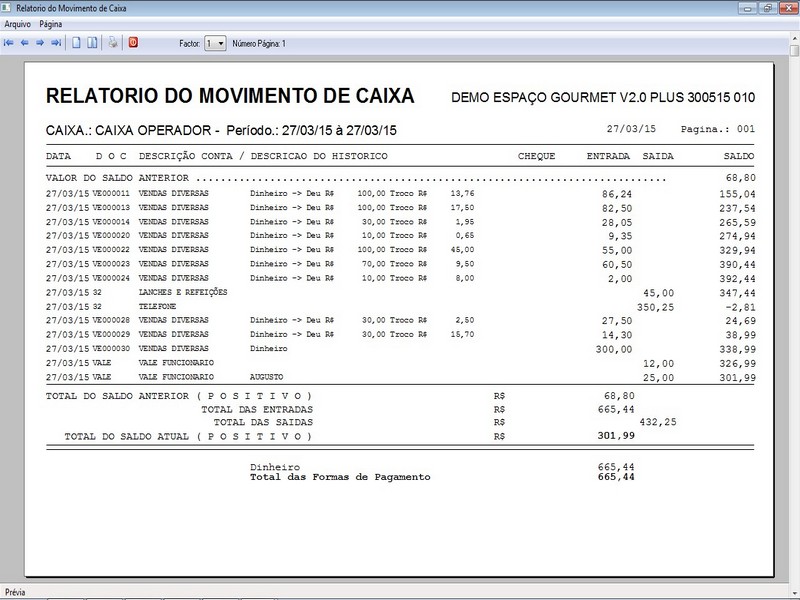Screen dimensions: 800x600
Task: Switch to single page view
Action: tap(76, 43)
